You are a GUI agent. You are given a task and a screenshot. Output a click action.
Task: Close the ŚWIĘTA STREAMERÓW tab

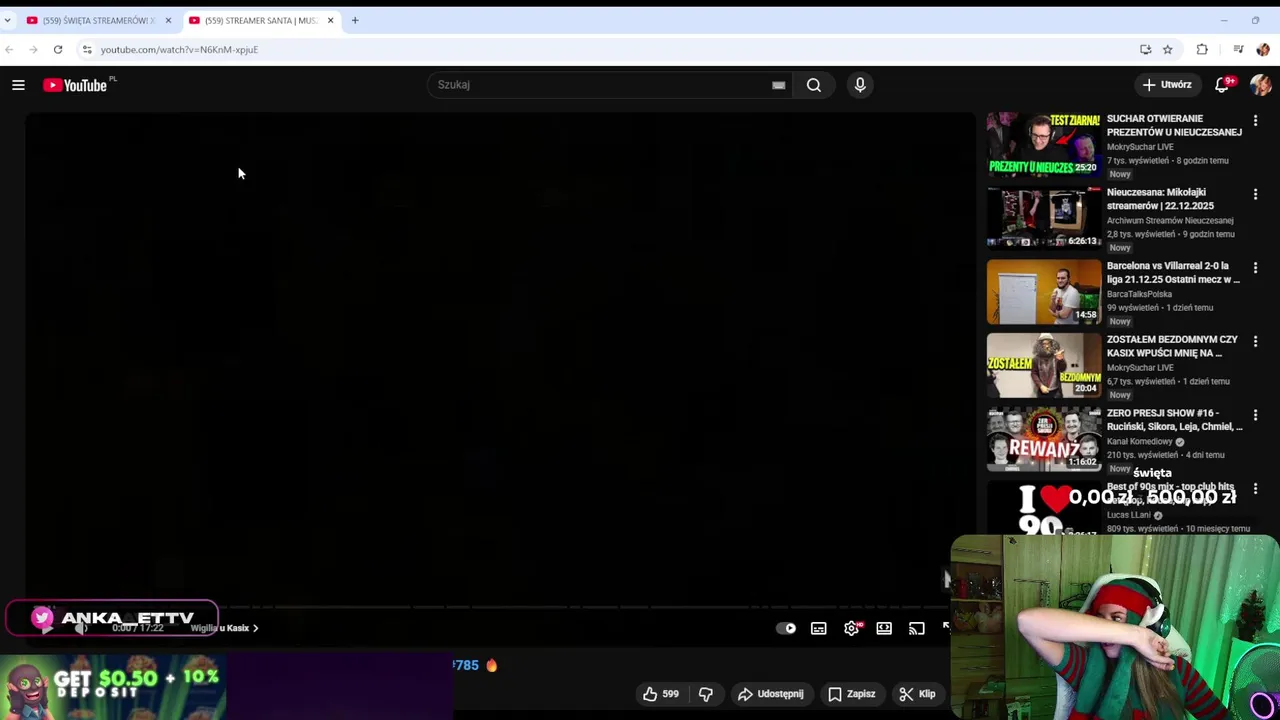point(168,20)
